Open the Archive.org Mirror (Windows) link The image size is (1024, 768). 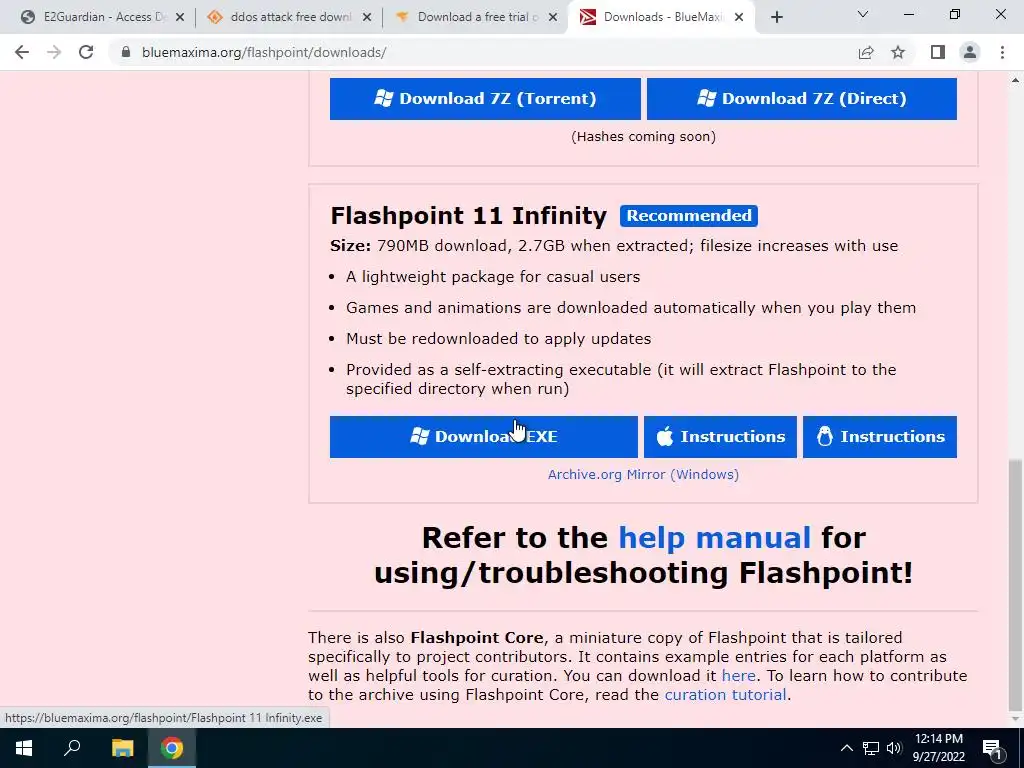pyautogui.click(x=643, y=475)
